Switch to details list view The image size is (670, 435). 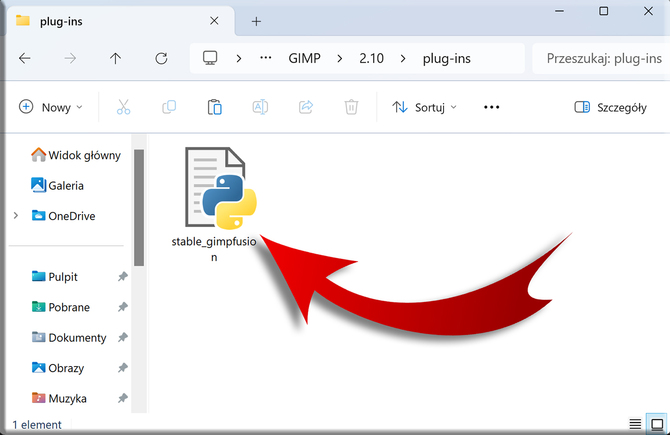coord(635,424)
